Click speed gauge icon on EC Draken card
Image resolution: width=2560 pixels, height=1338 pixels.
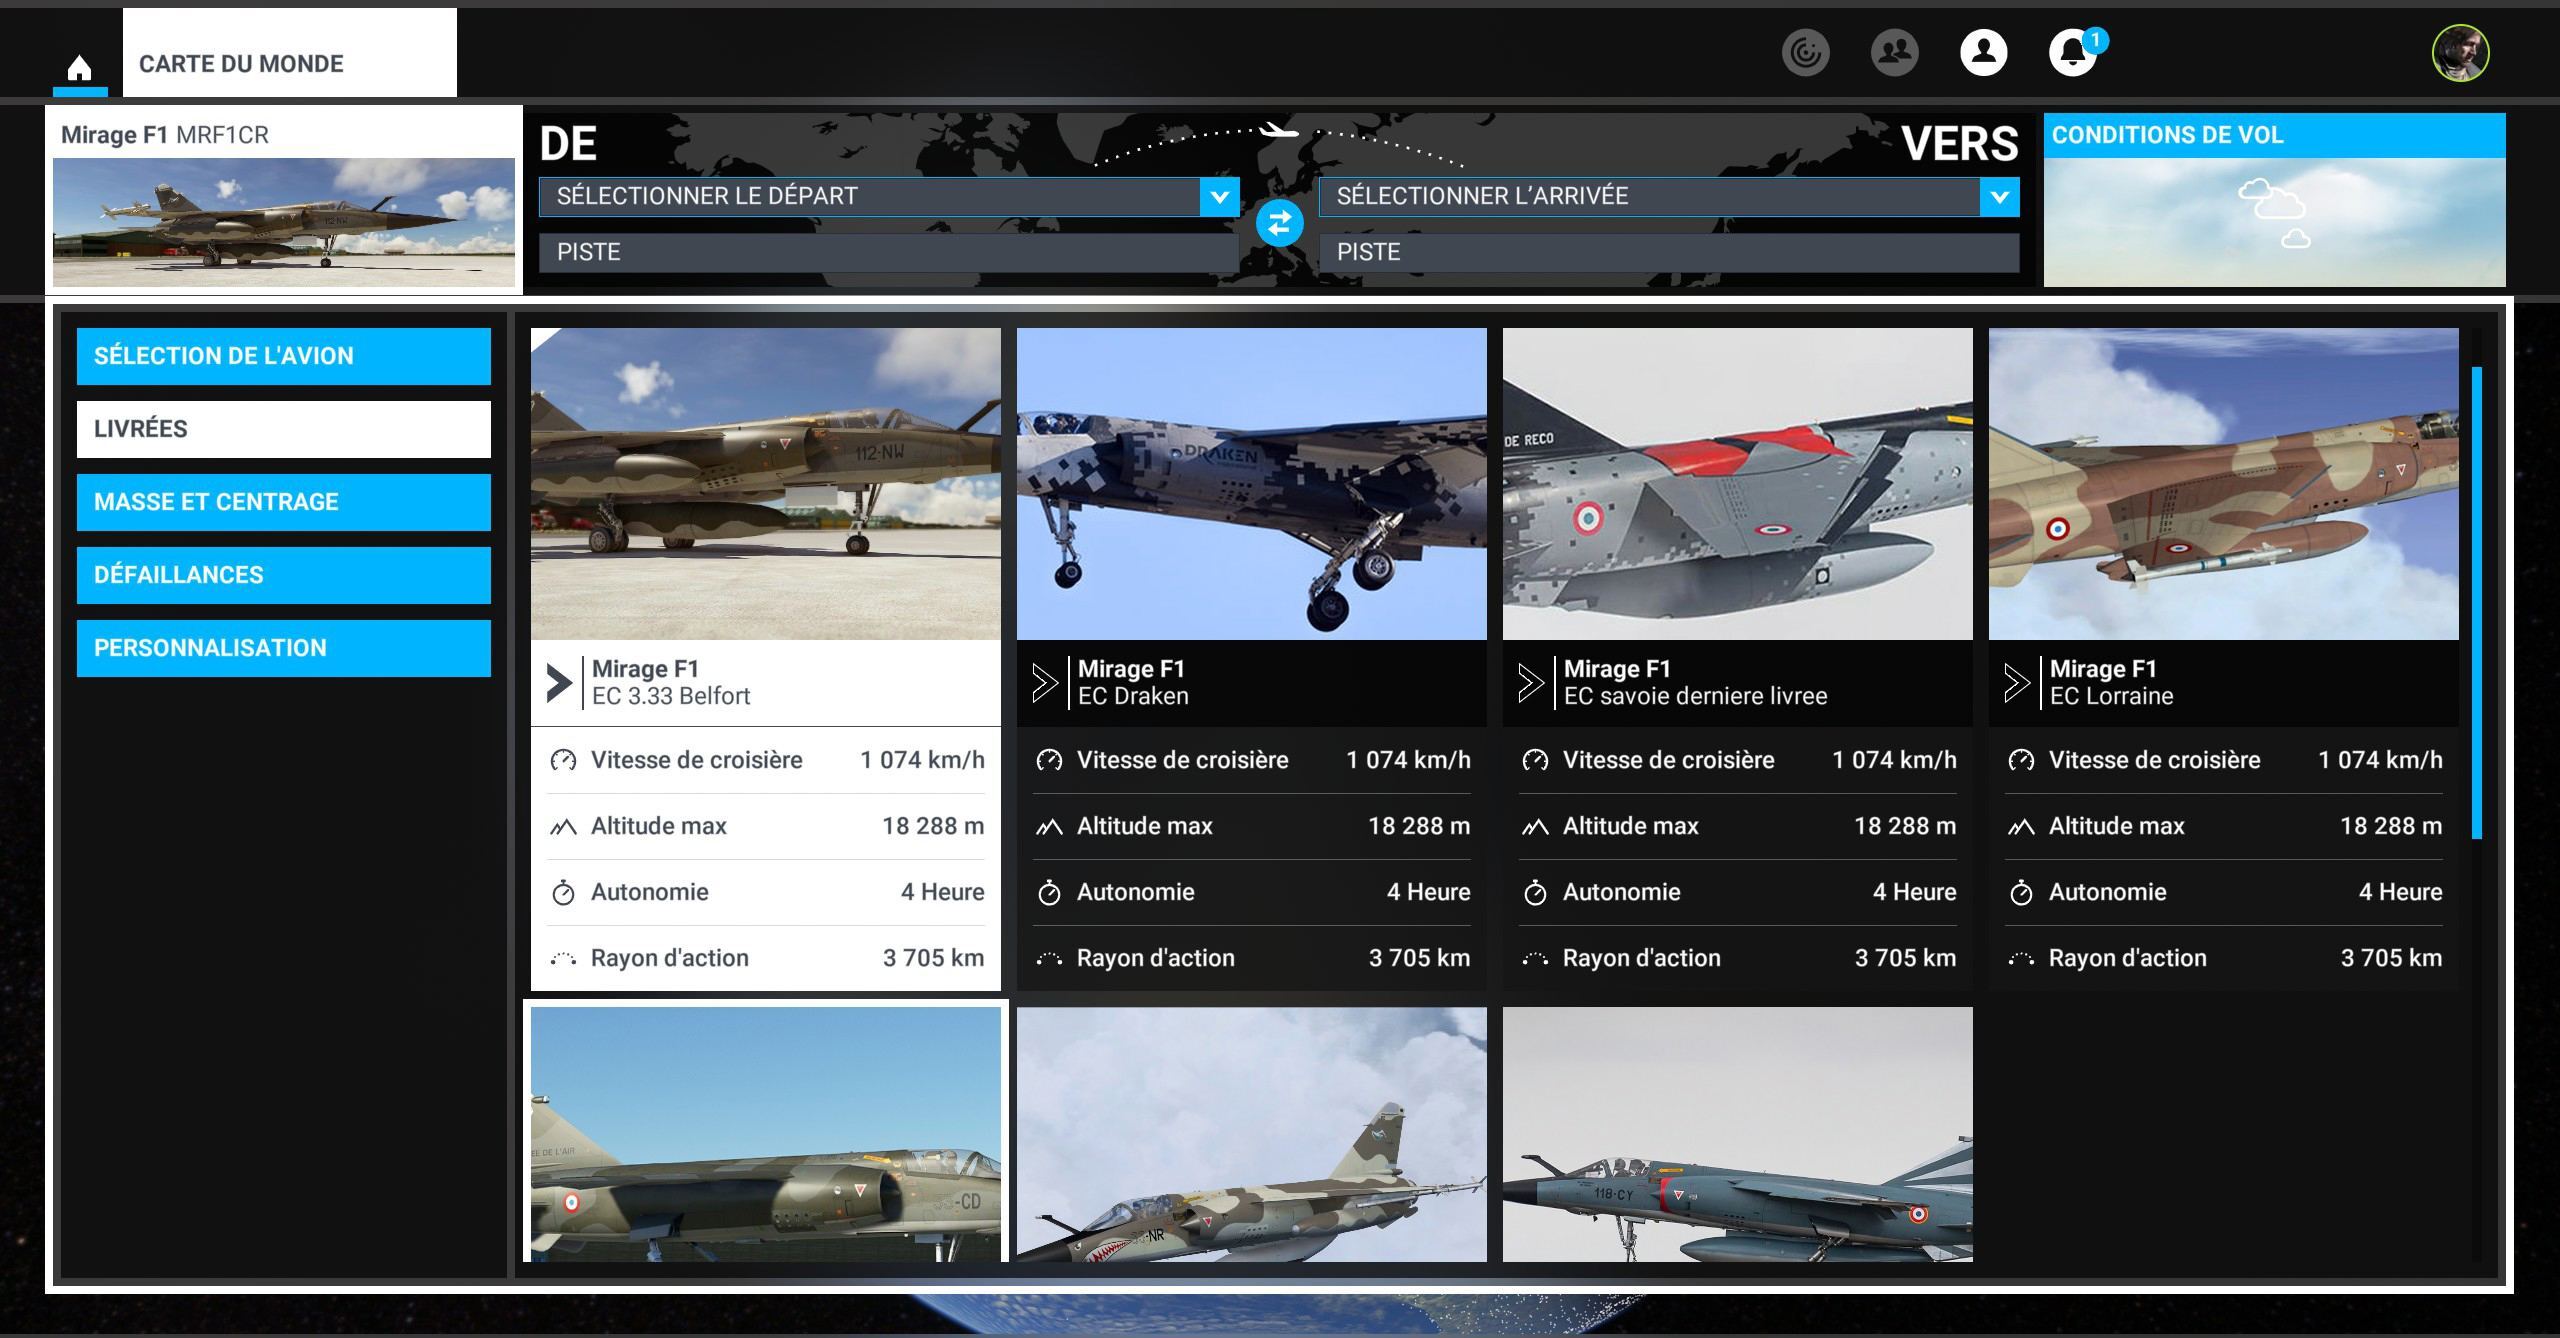(x=1049, y=760)
